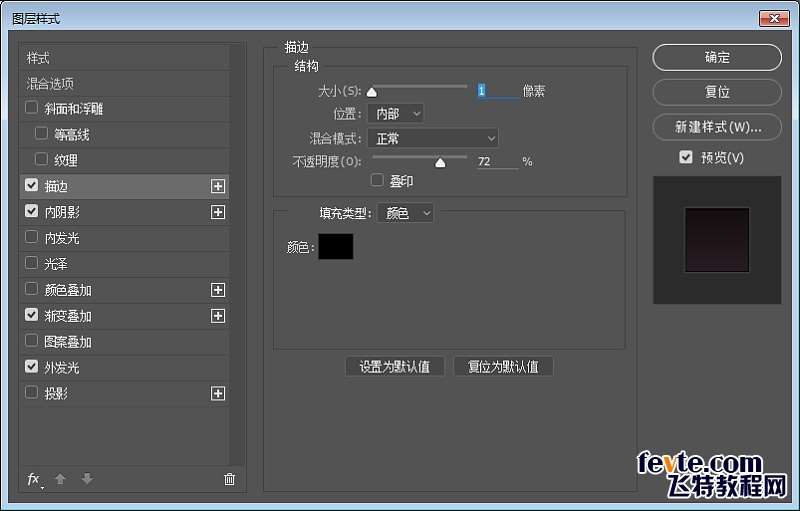Open the 内发光 settings panel
This screenshot has width=800, height=511.
pos(62,238)
